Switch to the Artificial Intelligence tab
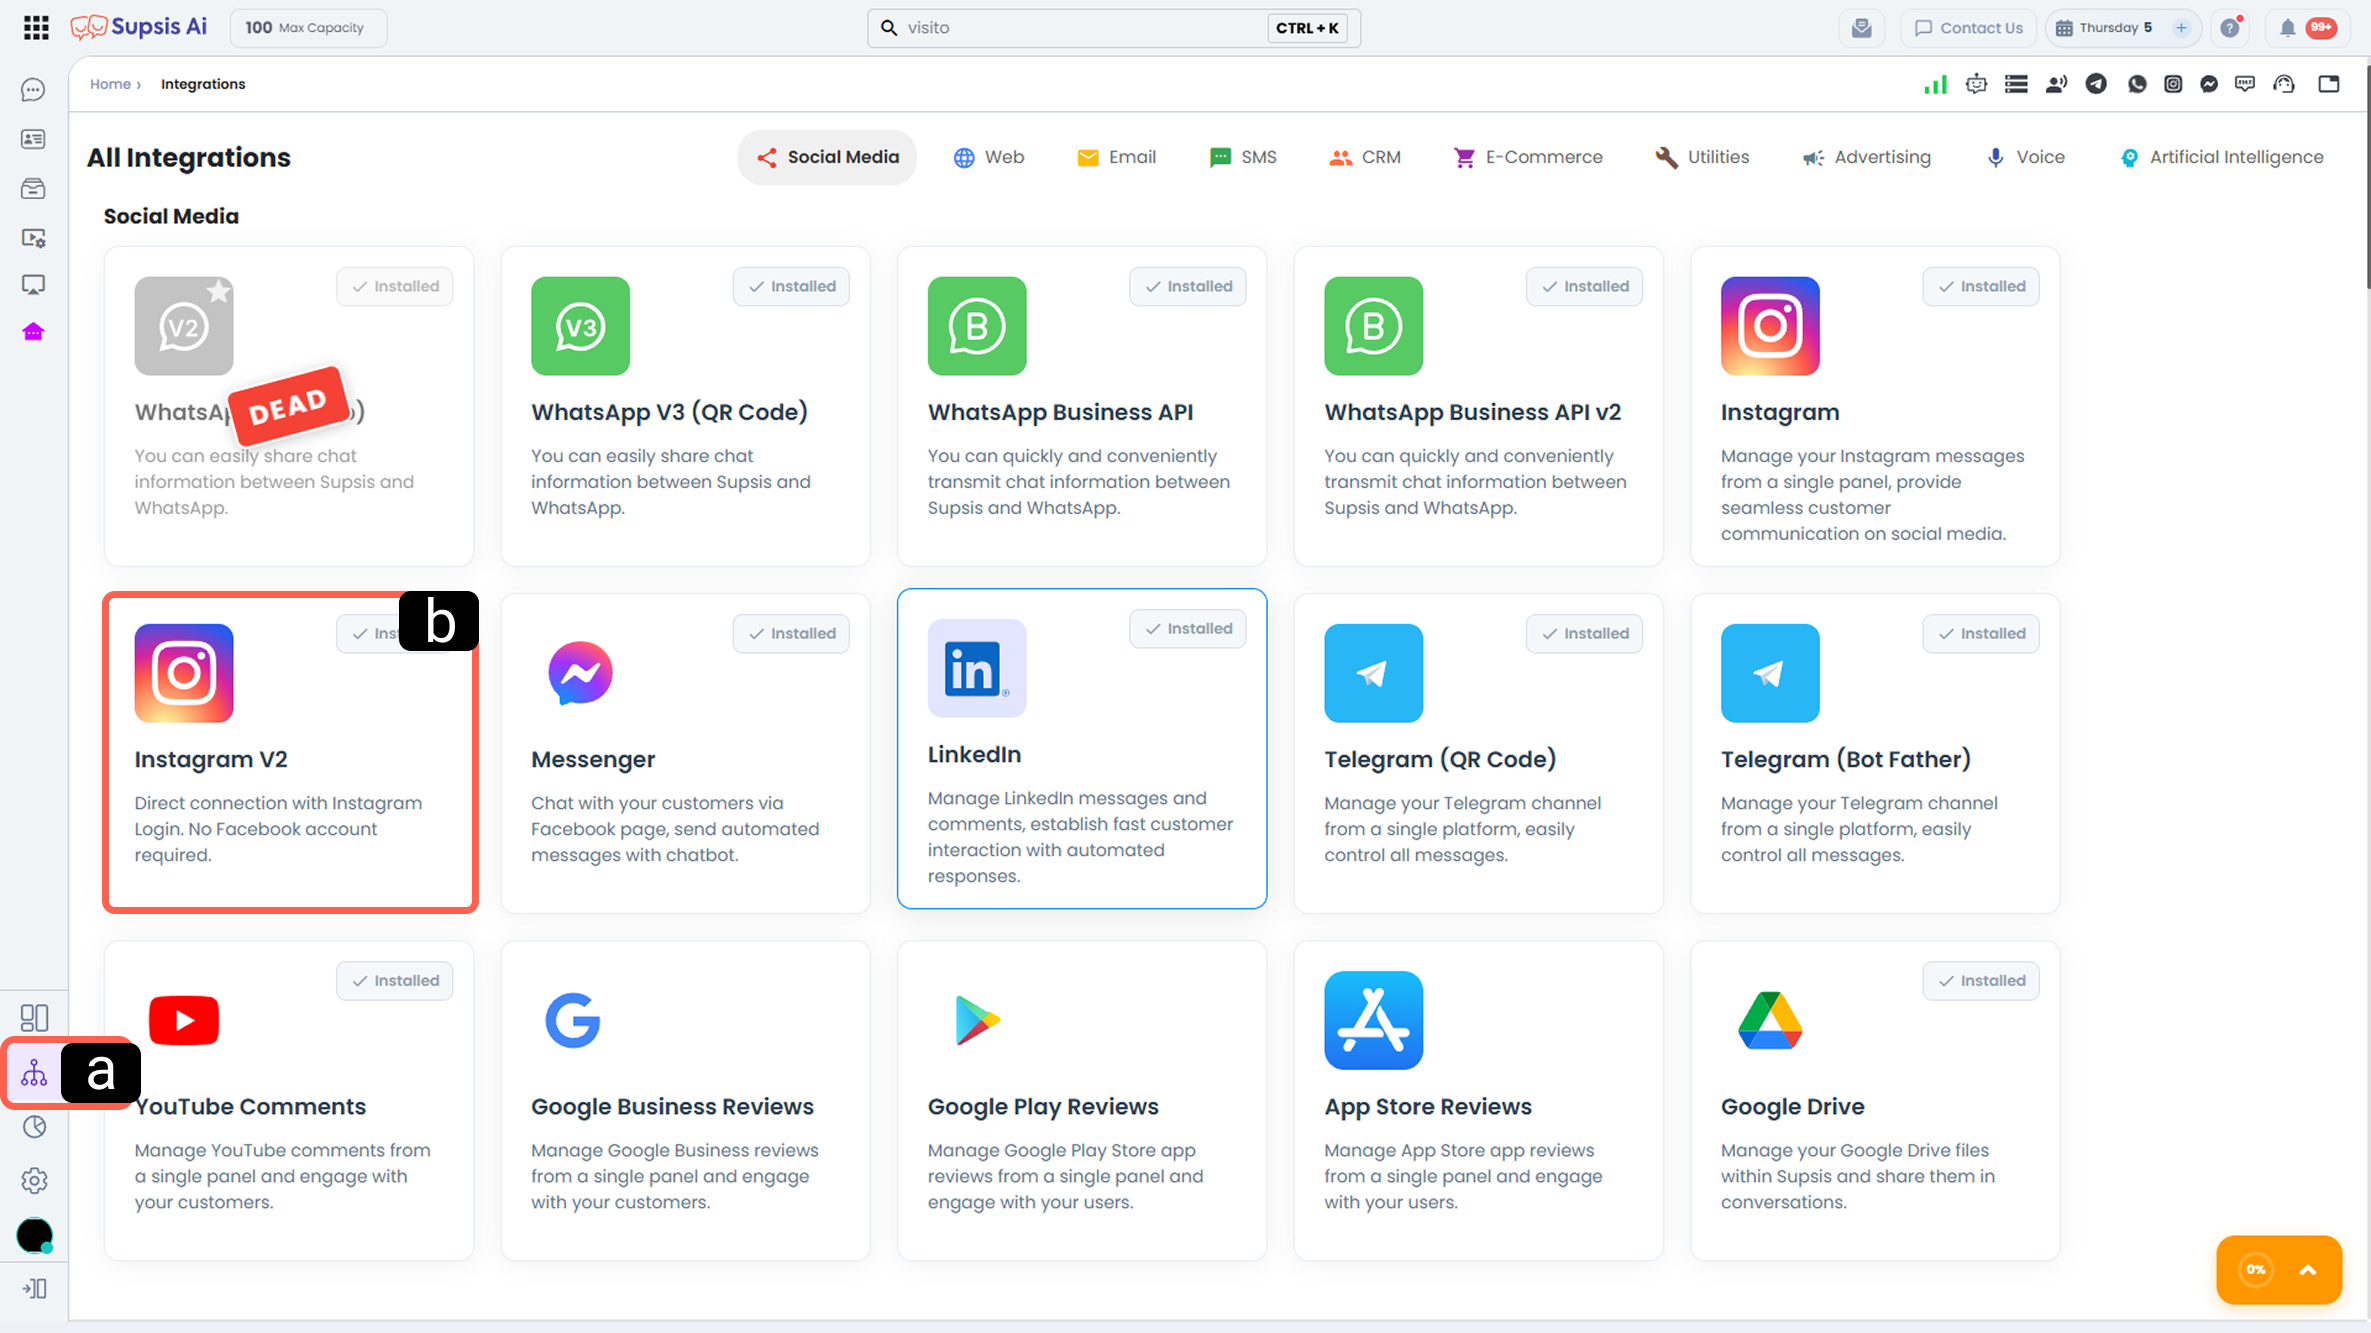The width and height of the screenshot is (2371, 1333). (x=2222, y=157)
